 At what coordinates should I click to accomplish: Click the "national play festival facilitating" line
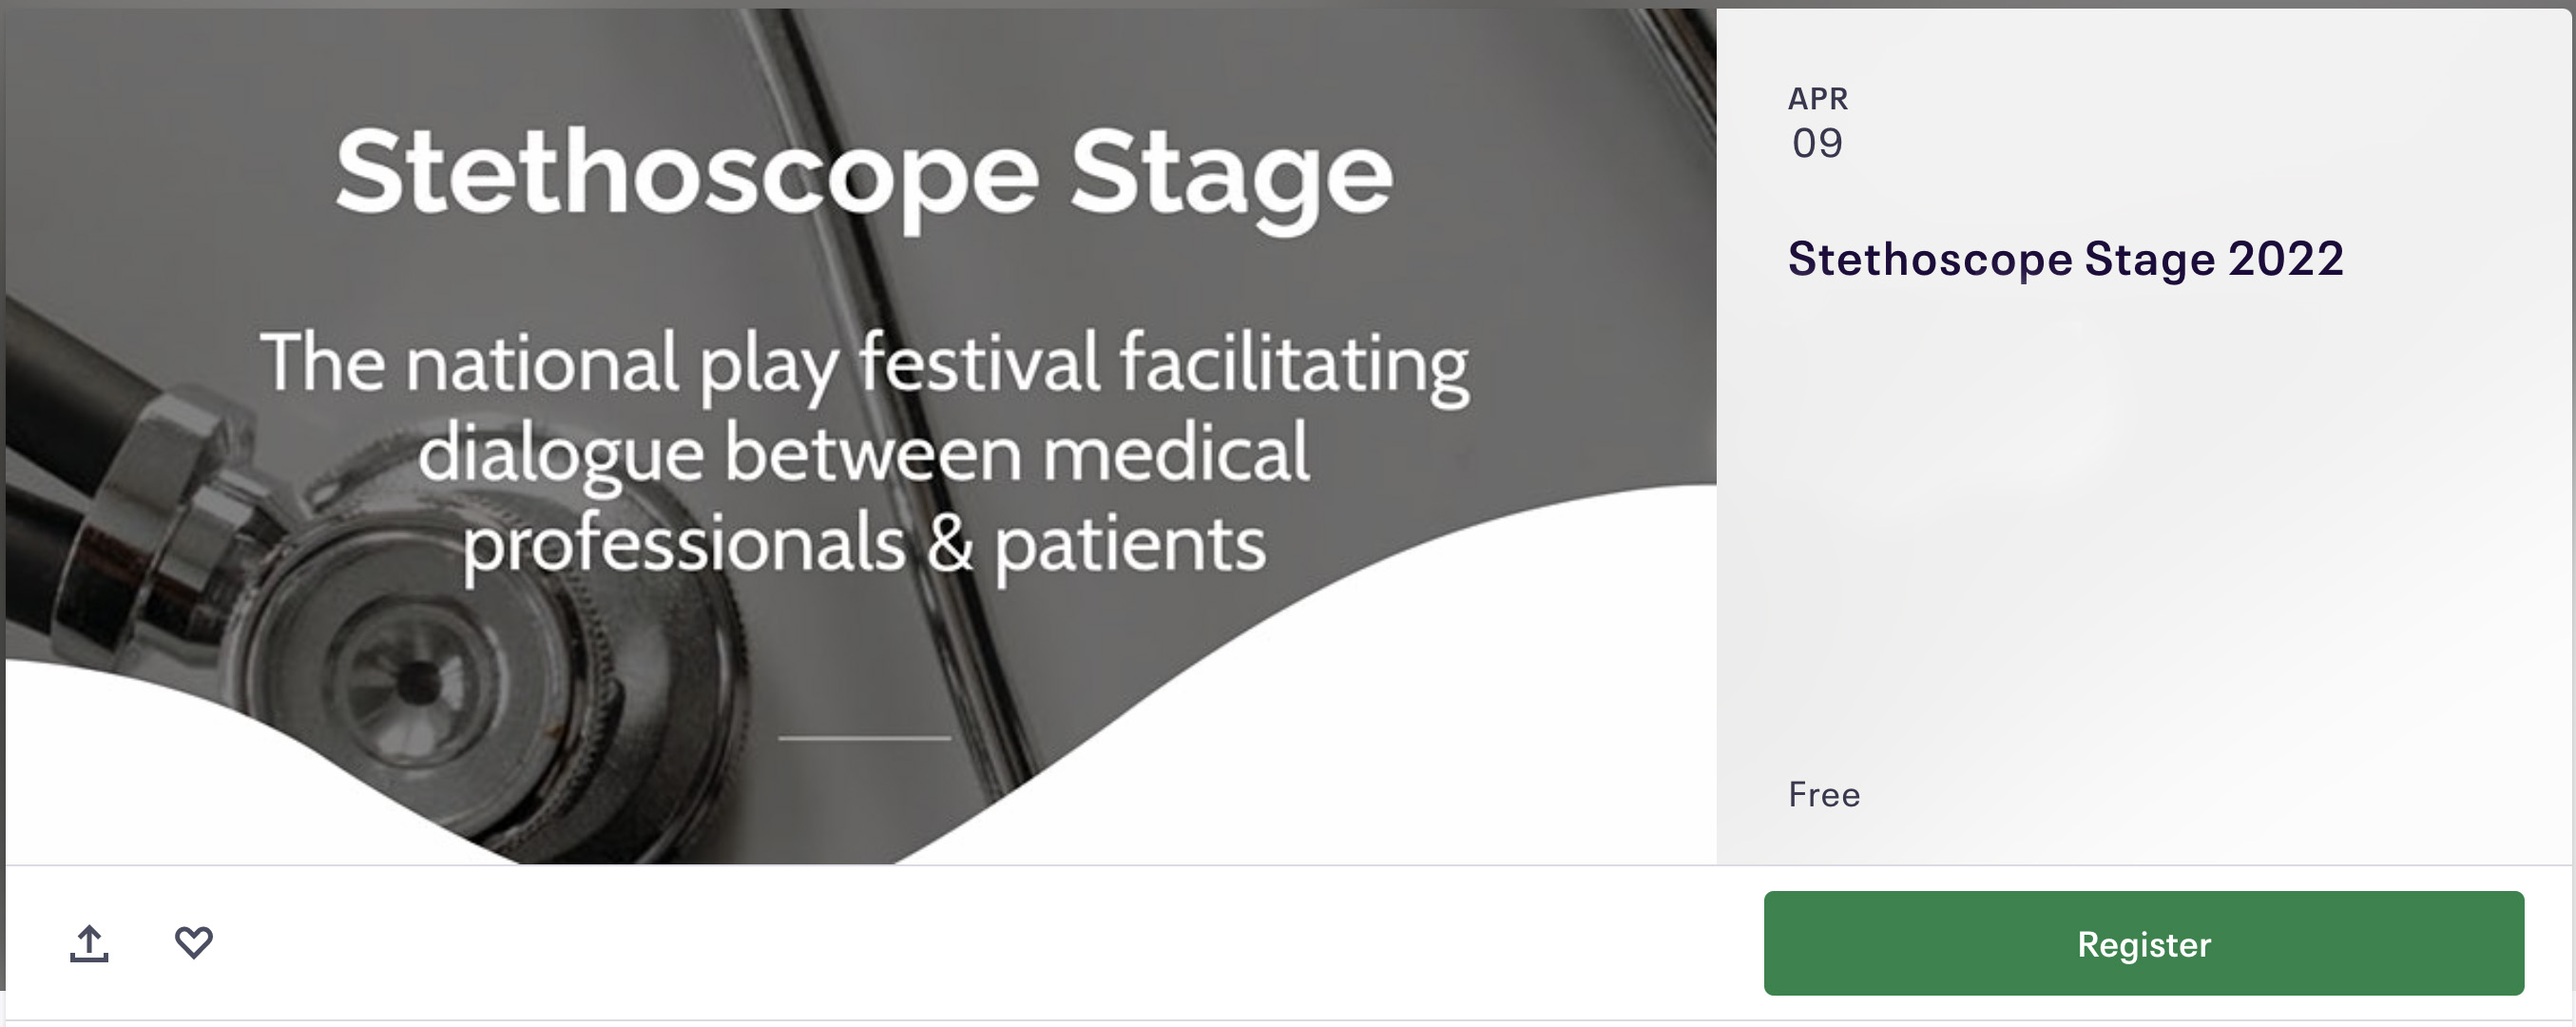click(x=864, y=363)
